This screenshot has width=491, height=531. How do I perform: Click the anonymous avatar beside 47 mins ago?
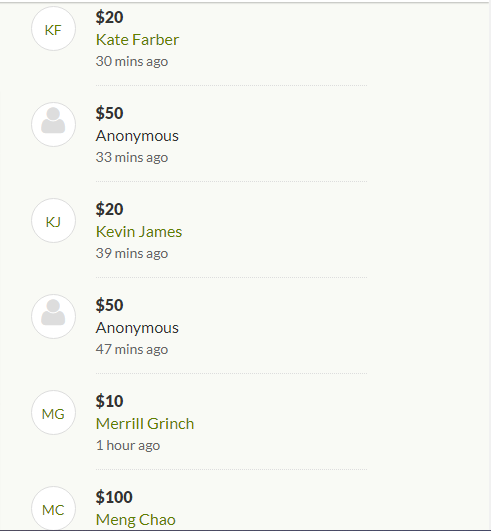(53, 316)
